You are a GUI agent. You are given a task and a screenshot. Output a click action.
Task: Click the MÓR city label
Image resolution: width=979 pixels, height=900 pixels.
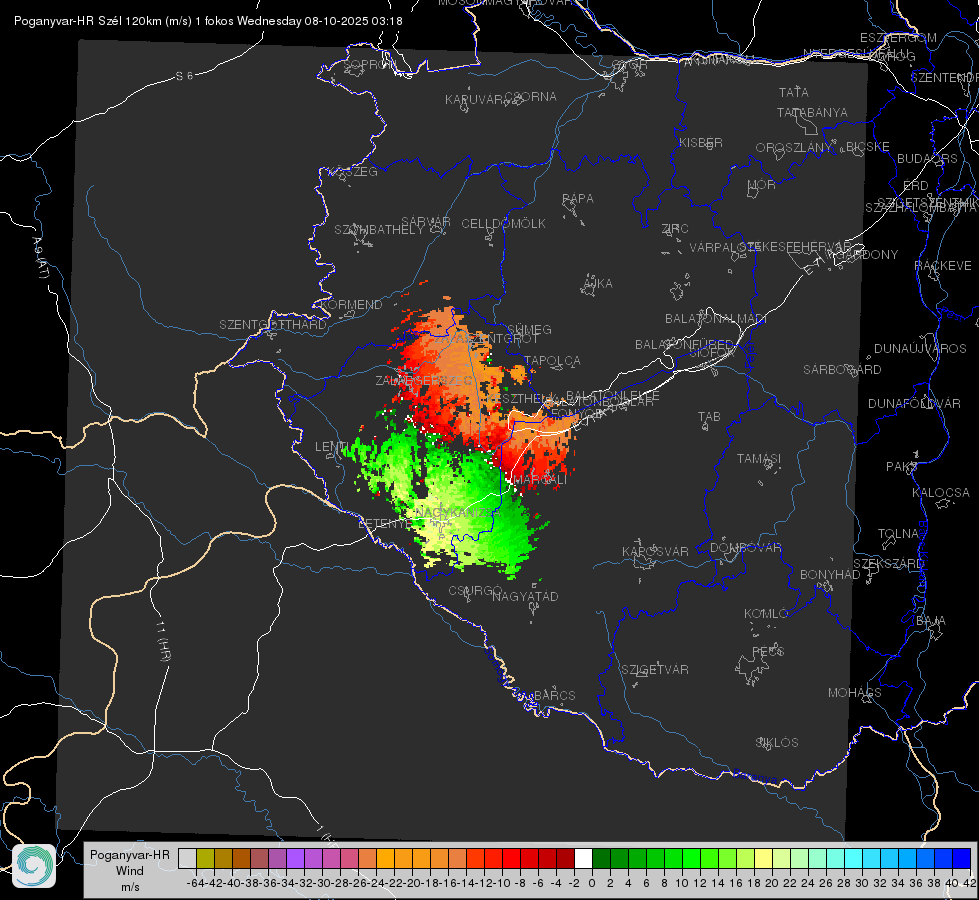tap(762, 184)
